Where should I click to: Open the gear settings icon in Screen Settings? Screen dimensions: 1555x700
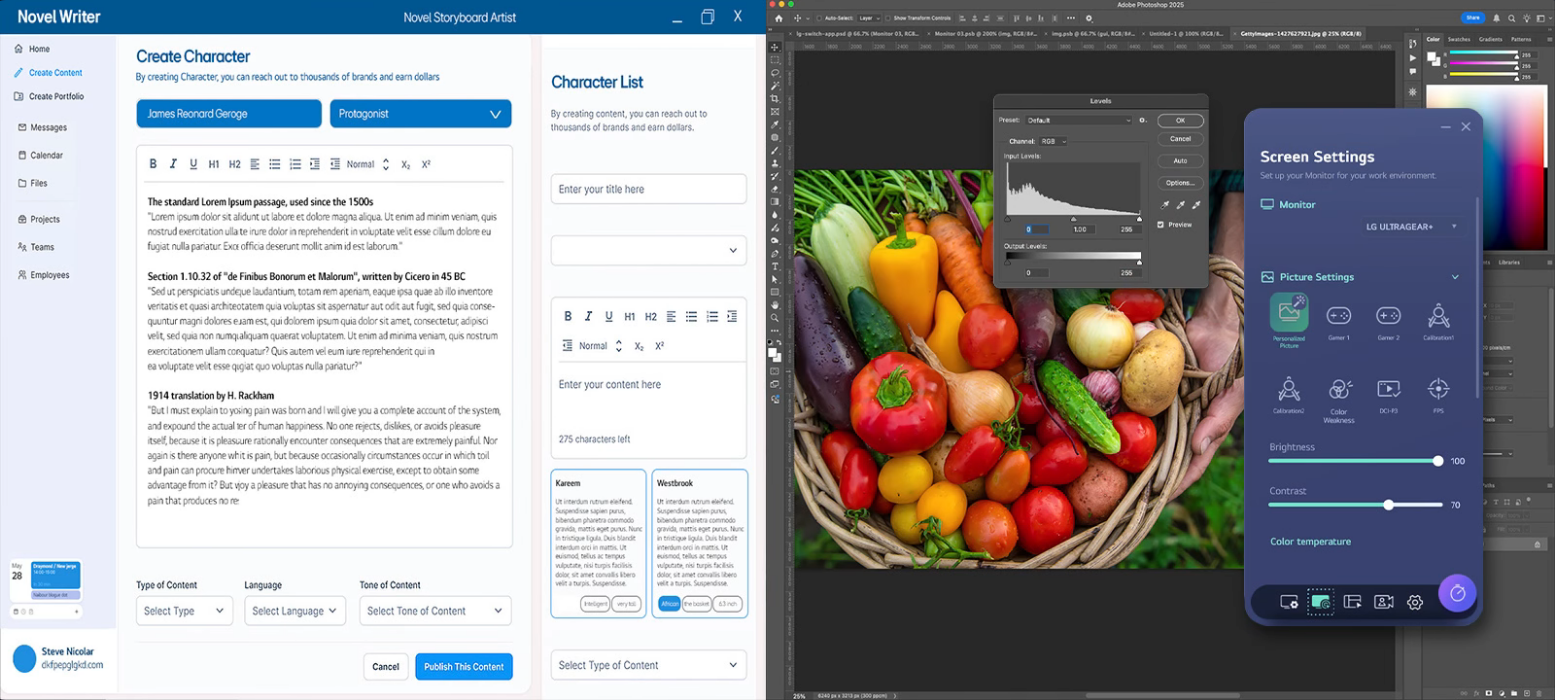tap(1414, 602)
